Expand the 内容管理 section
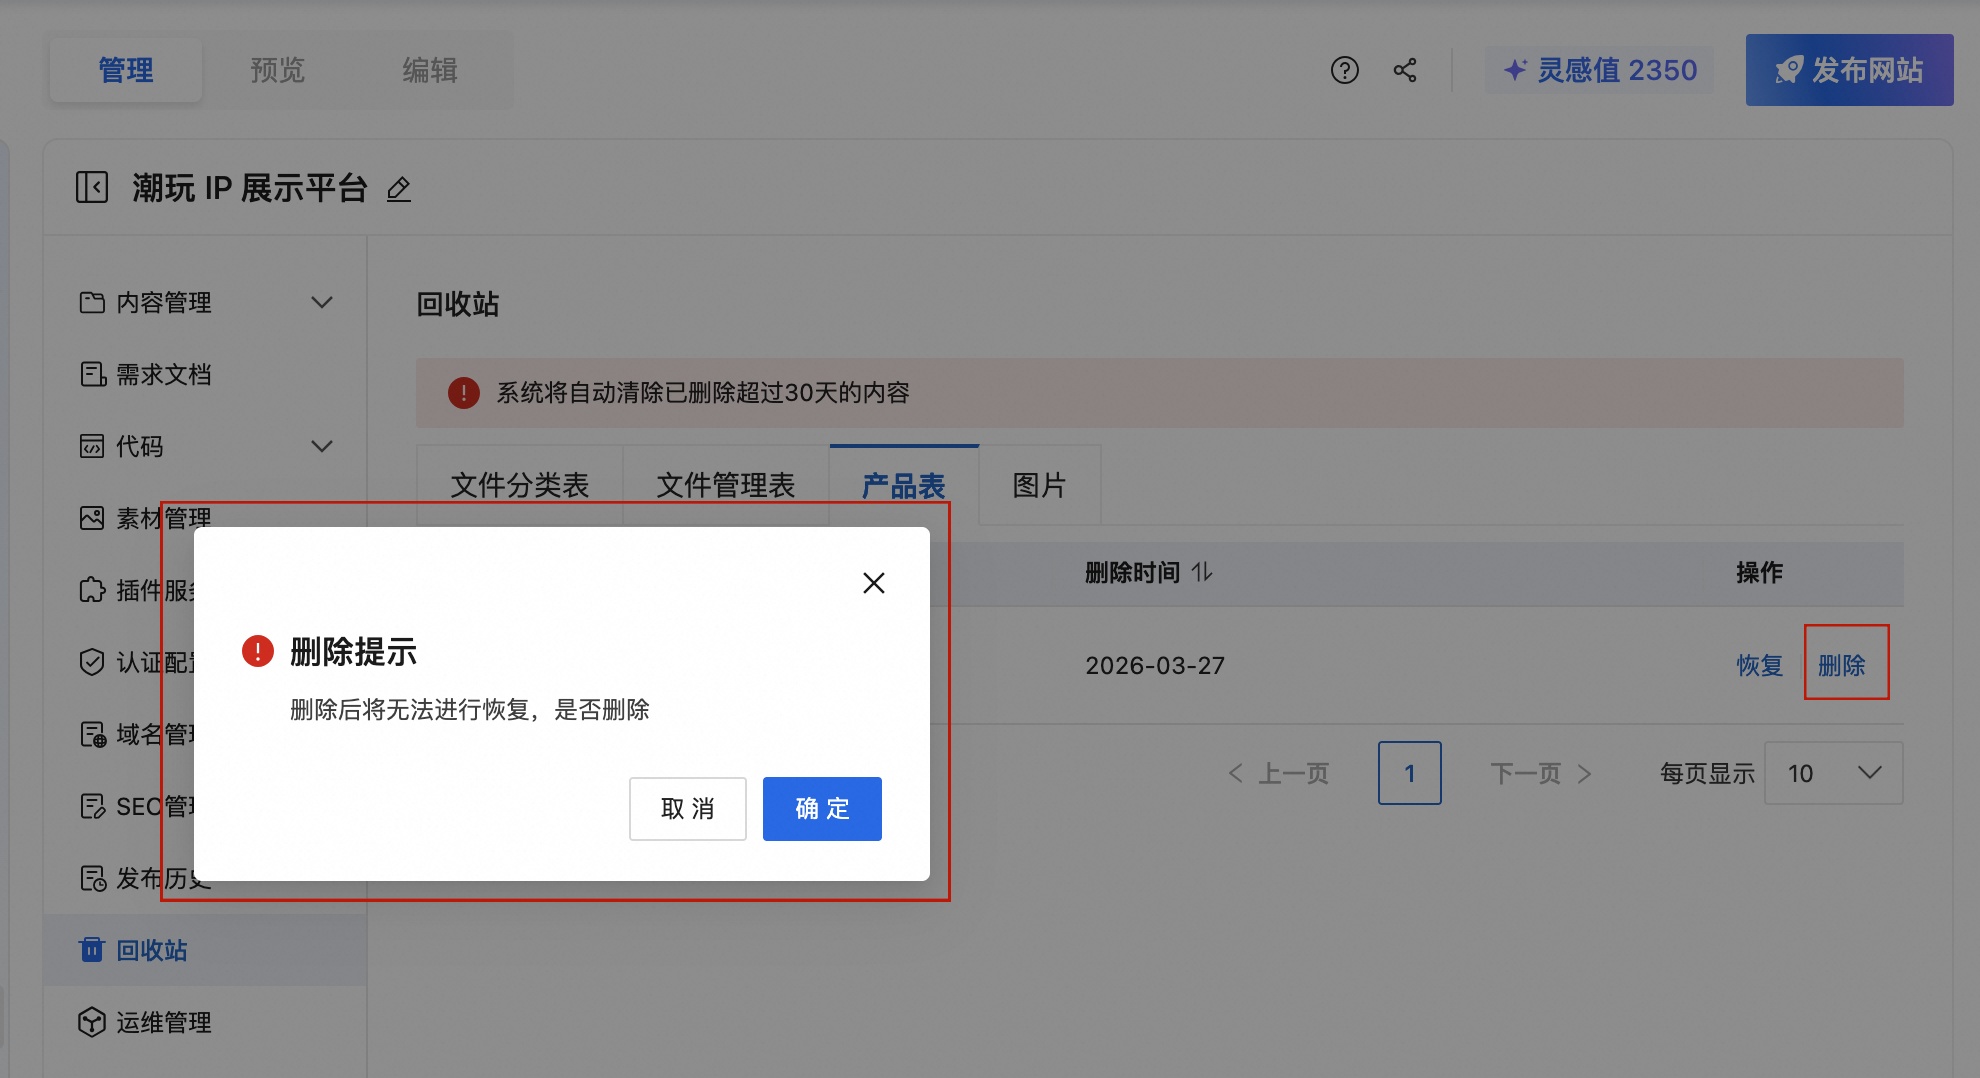The height and width of the screenshot is (1078, 1980). click(322, 302)
